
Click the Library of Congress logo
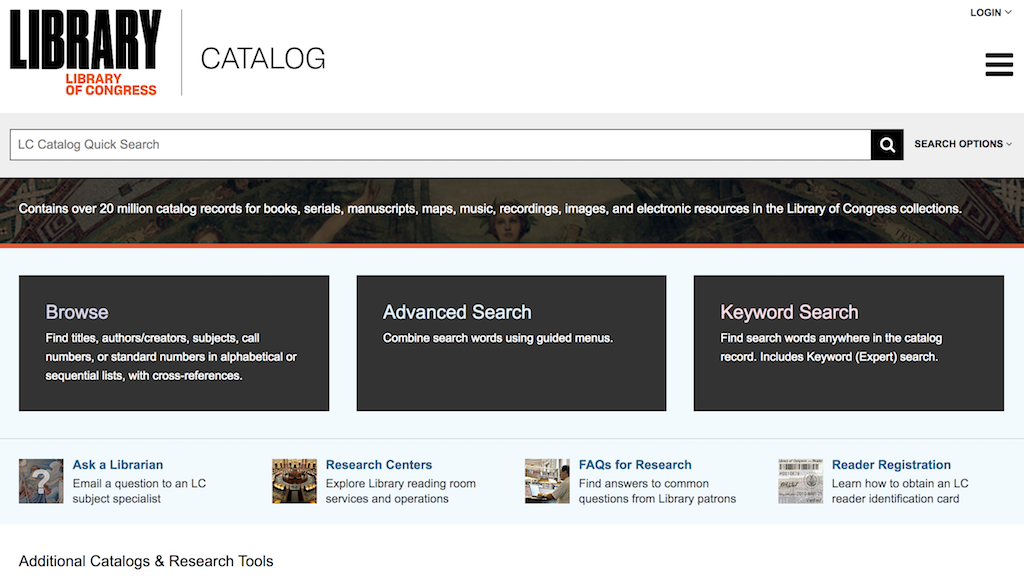(x=84, y=50)
